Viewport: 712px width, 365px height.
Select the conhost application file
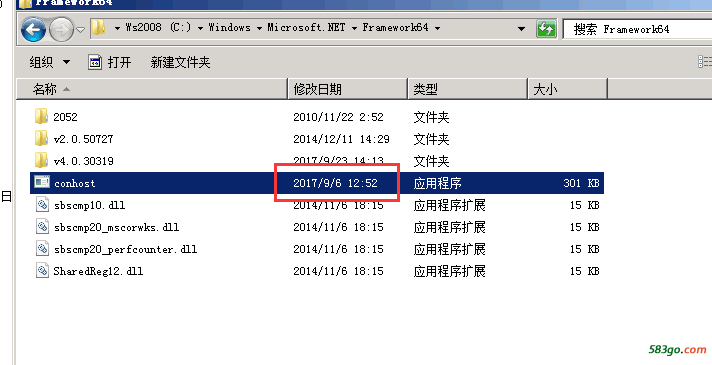click(74, 183)
